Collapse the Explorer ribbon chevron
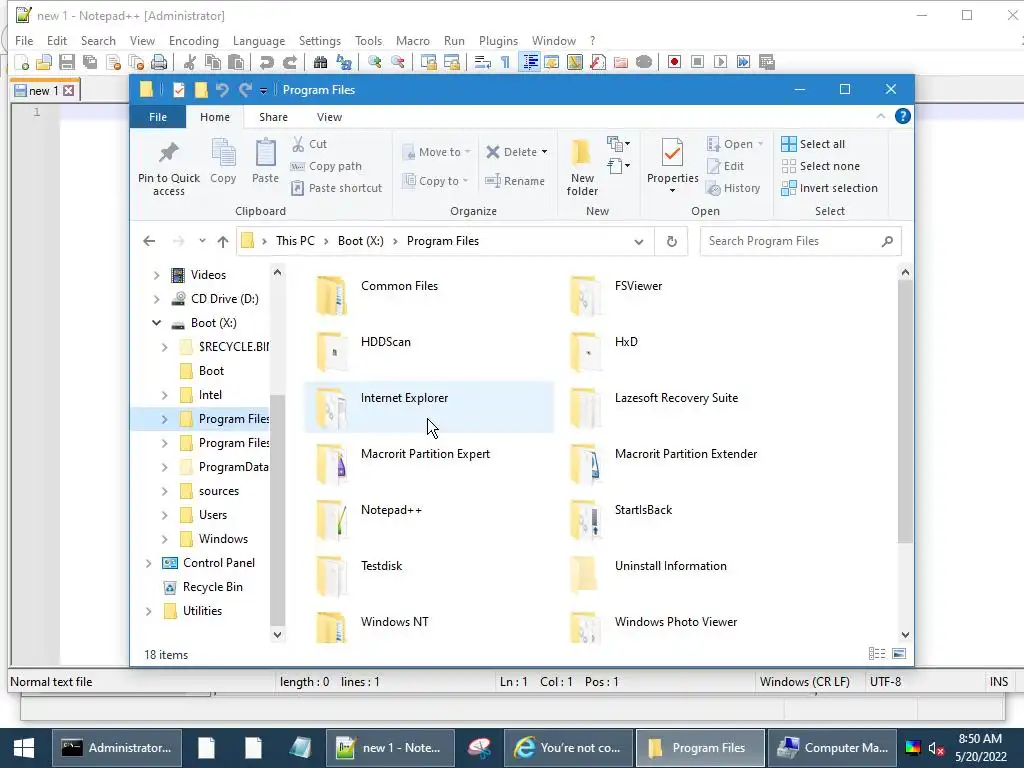 coord(880,116)
